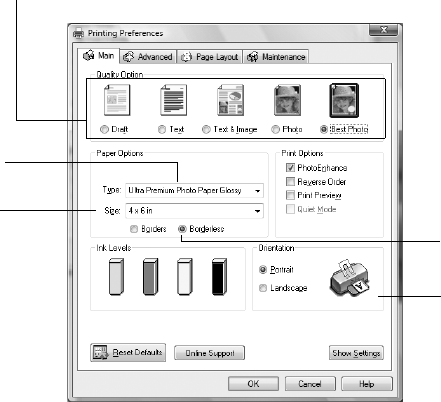Click the black ink level cartridge
Screen dimensions: 441x402
(x=219, y=277)
